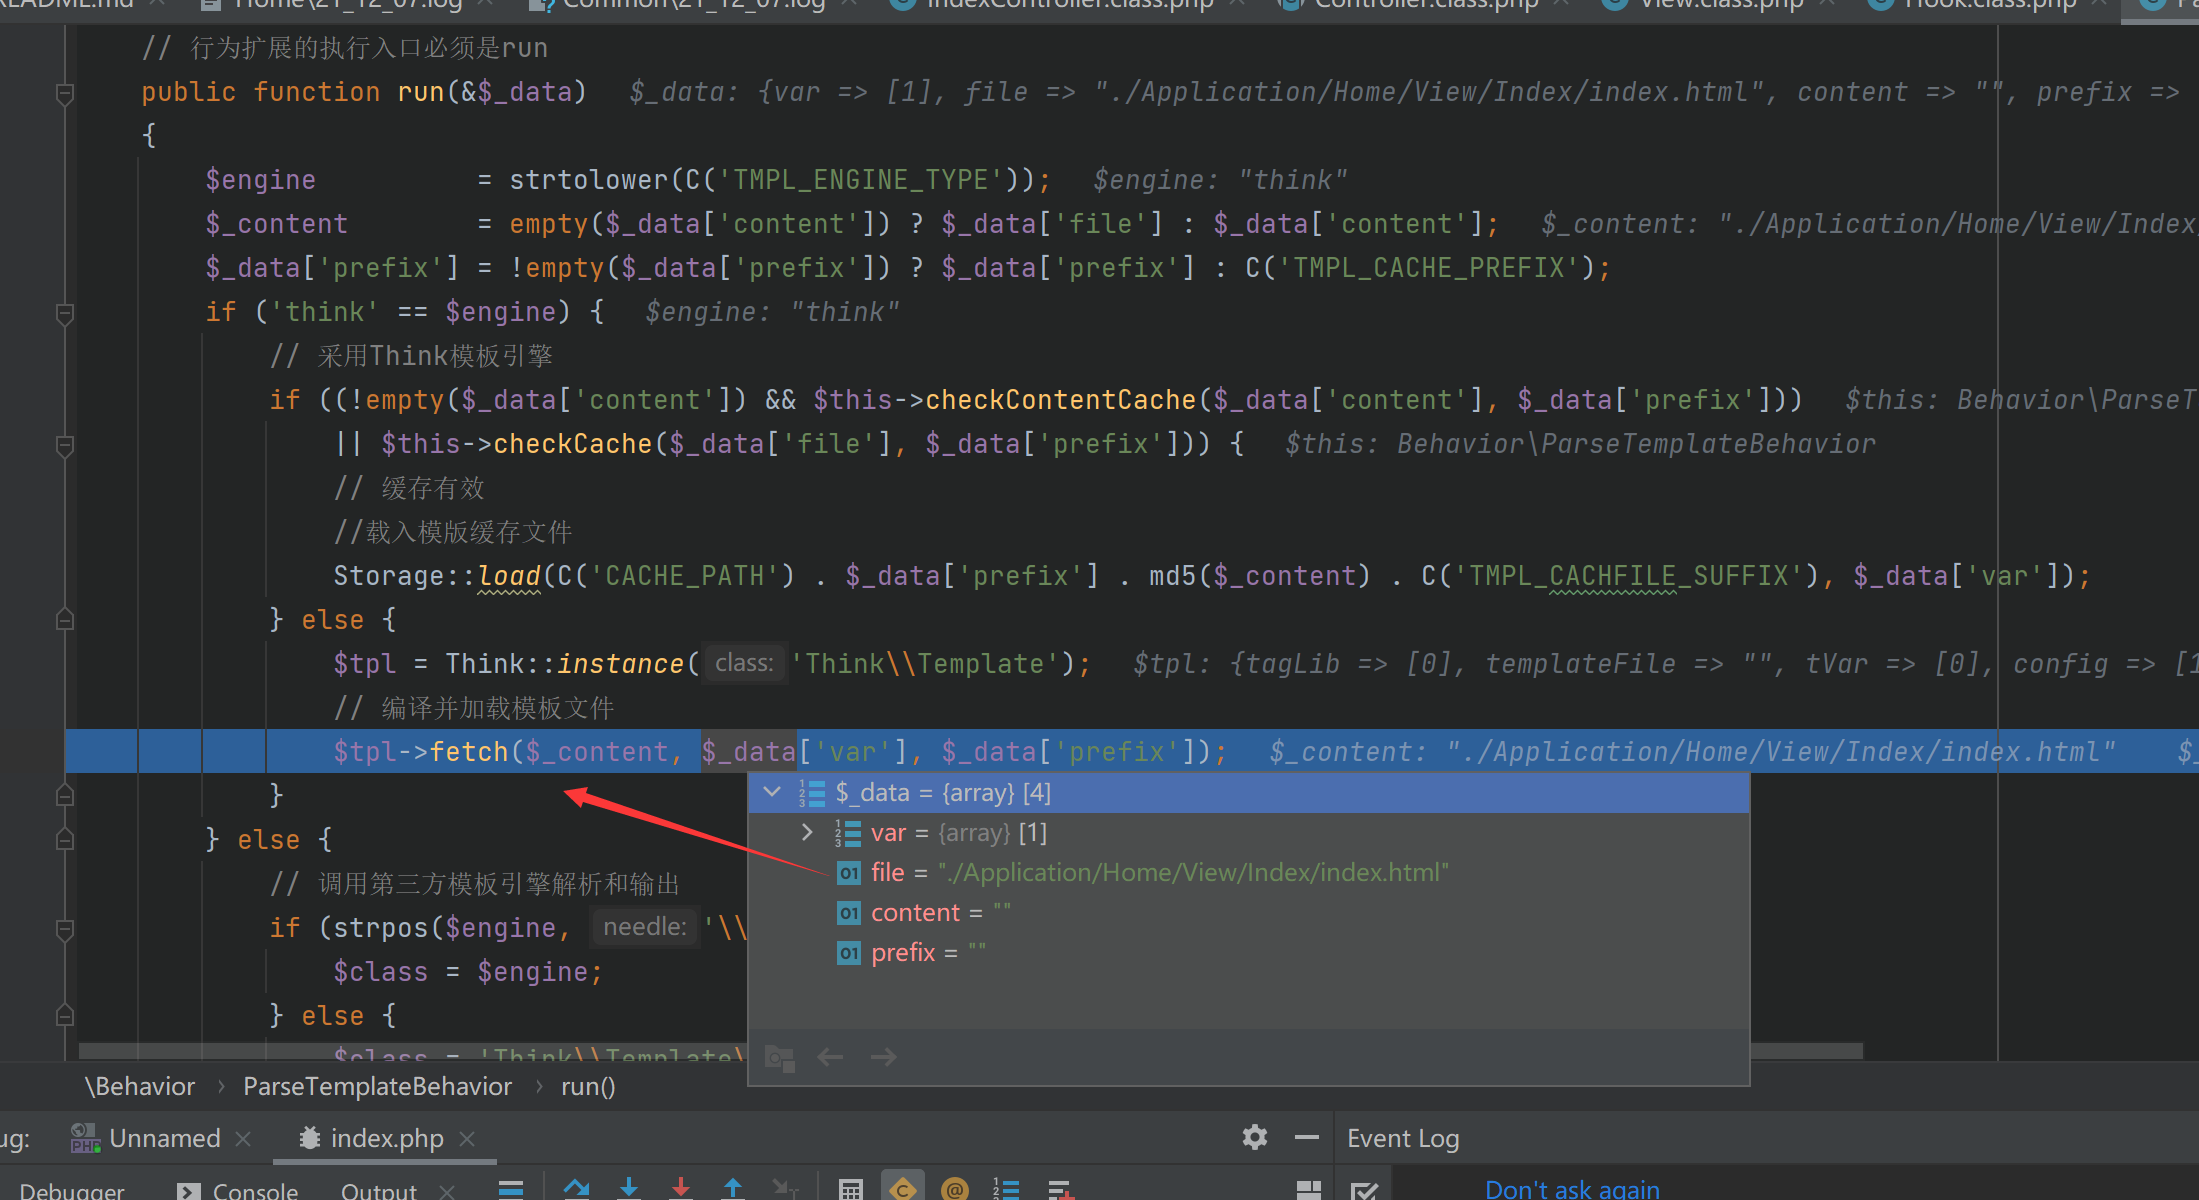Click the folder icon in variable popup footer

pos(779,1057)
